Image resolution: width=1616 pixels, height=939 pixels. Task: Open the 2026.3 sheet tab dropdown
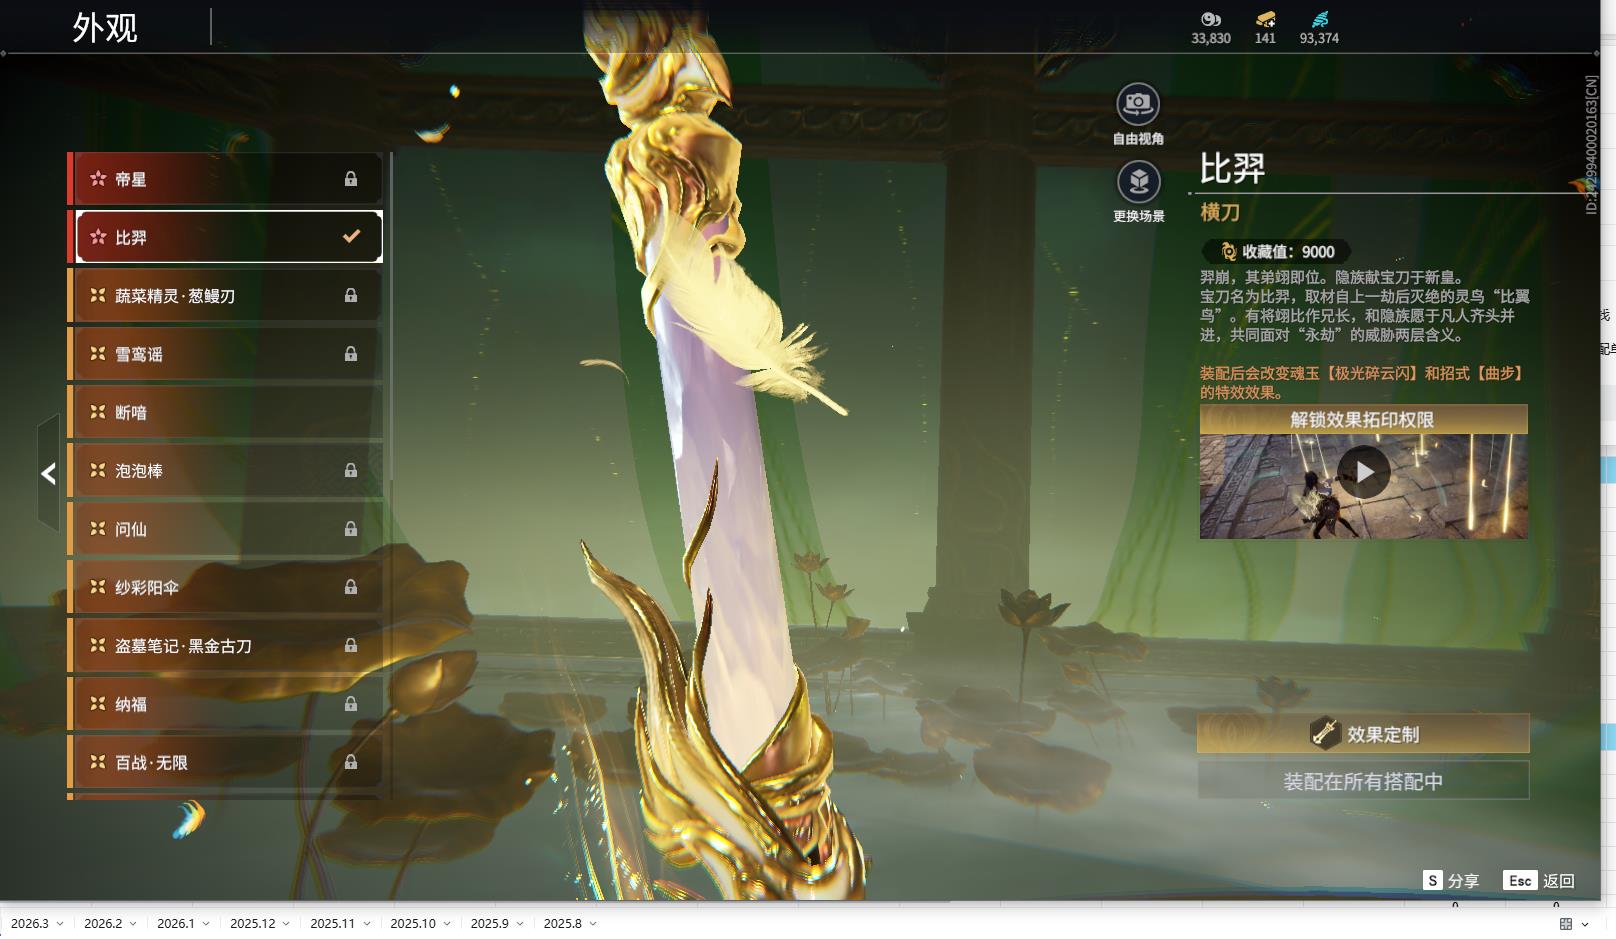tap(60, 924)
